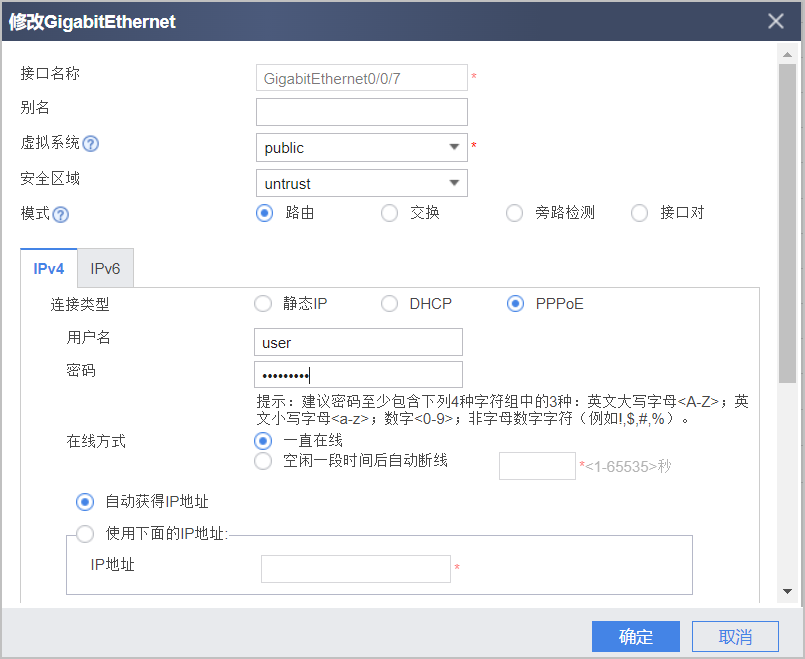Expand the 安全区域 untrust dropdown
Viewport: 805px width, 659px height.
pos(361,183)
